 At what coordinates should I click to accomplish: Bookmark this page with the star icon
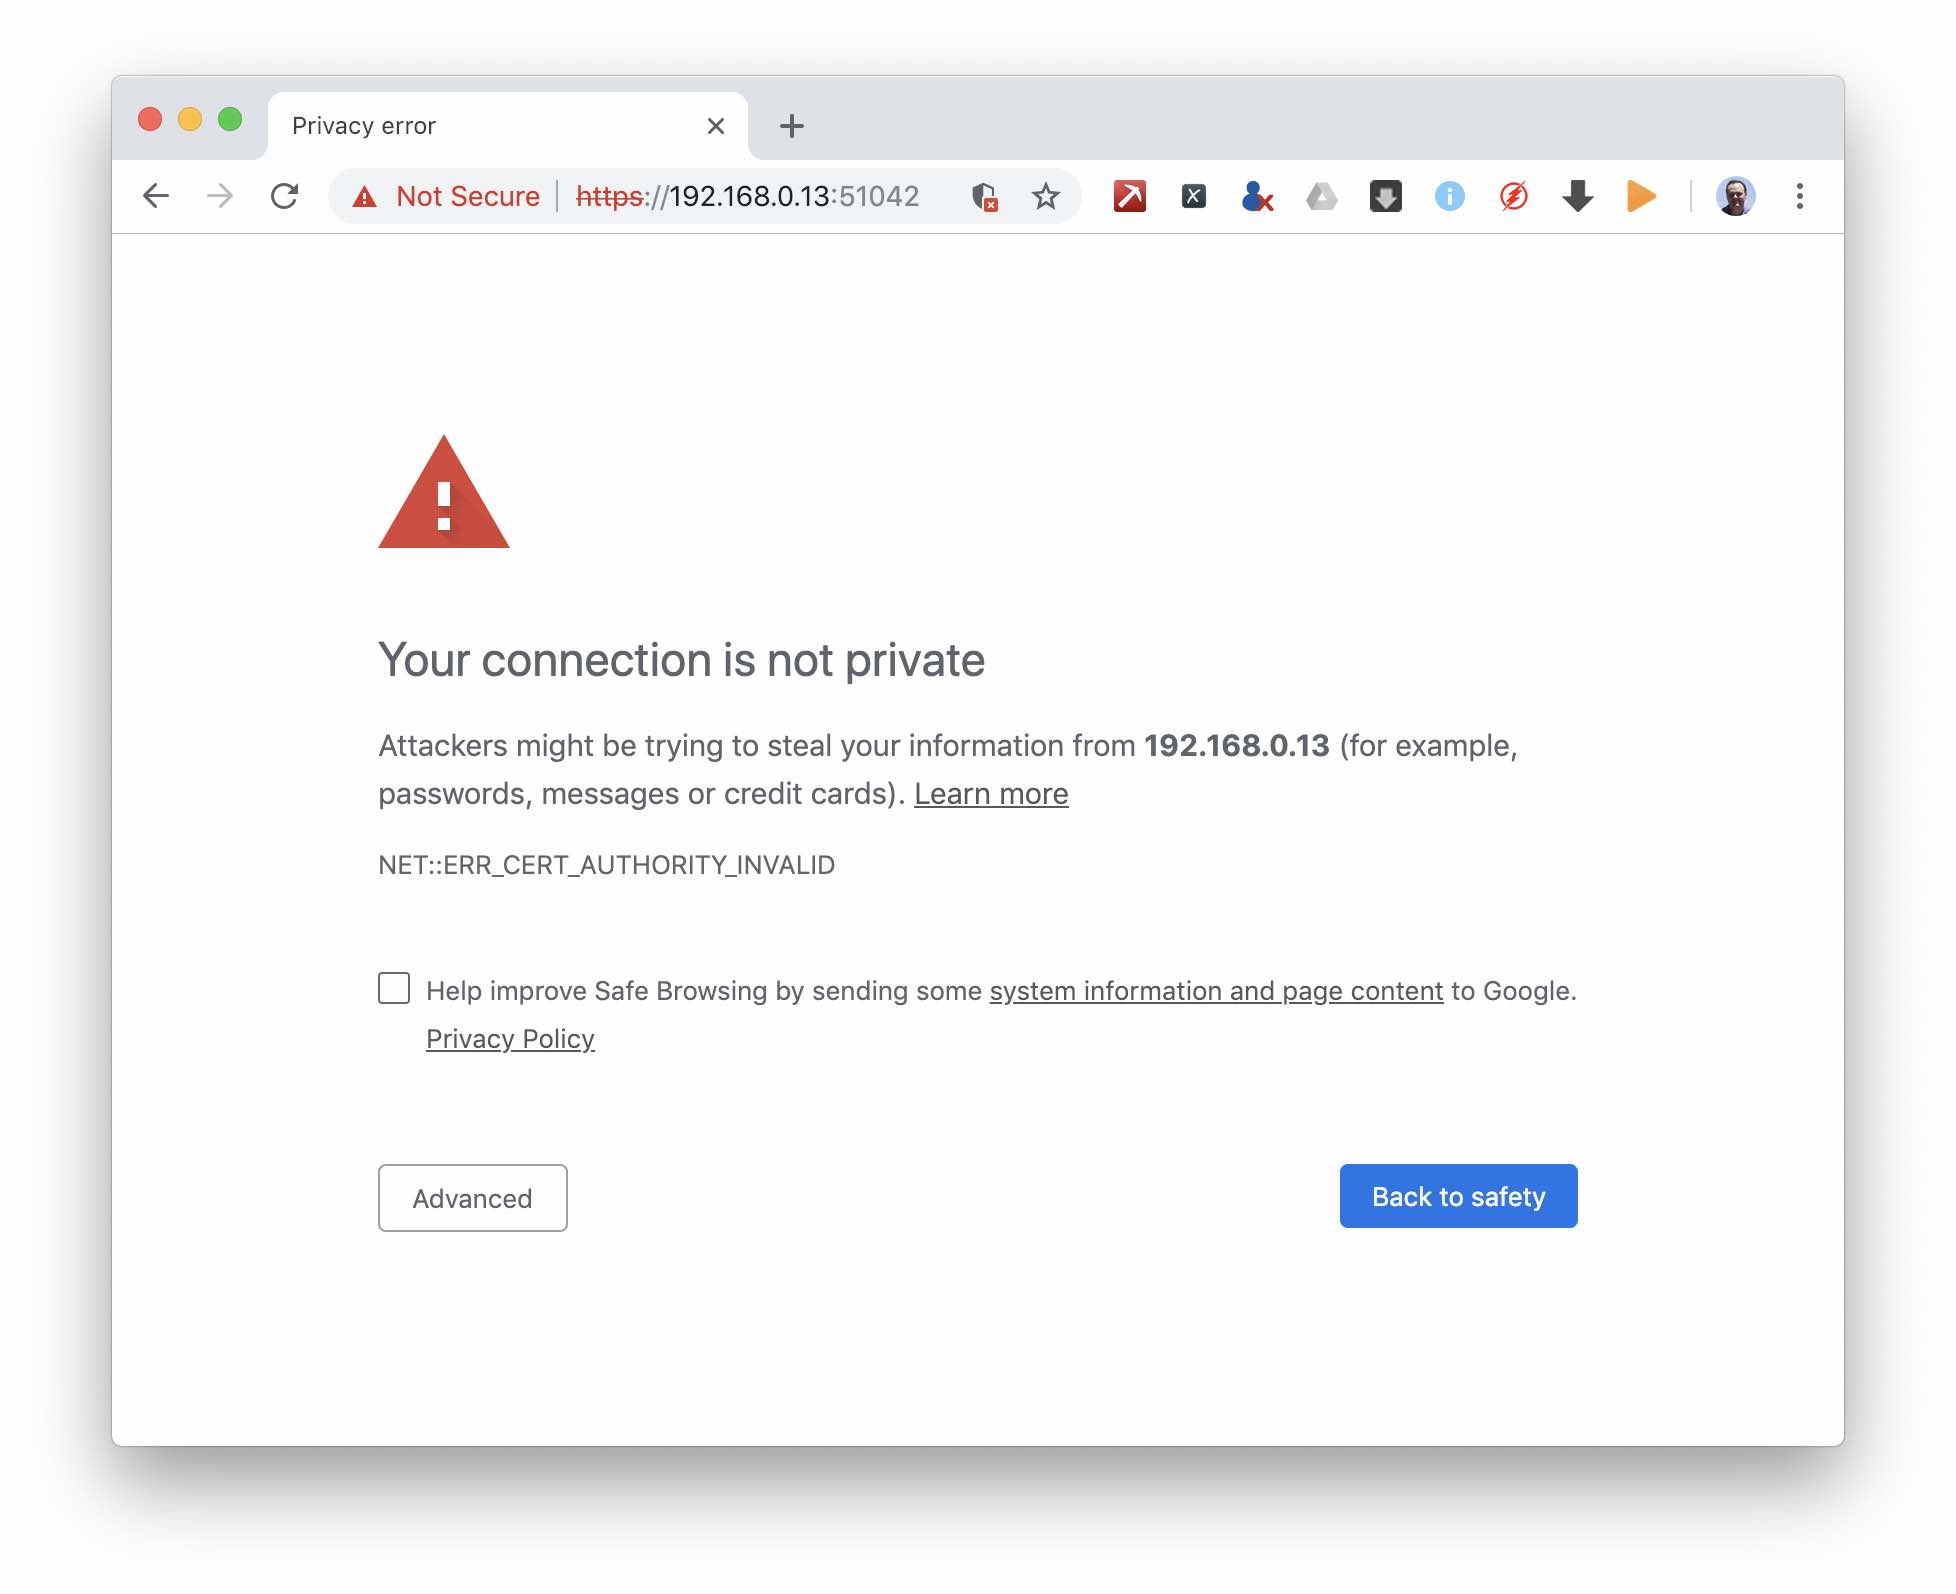click(x=1045, y=196)
